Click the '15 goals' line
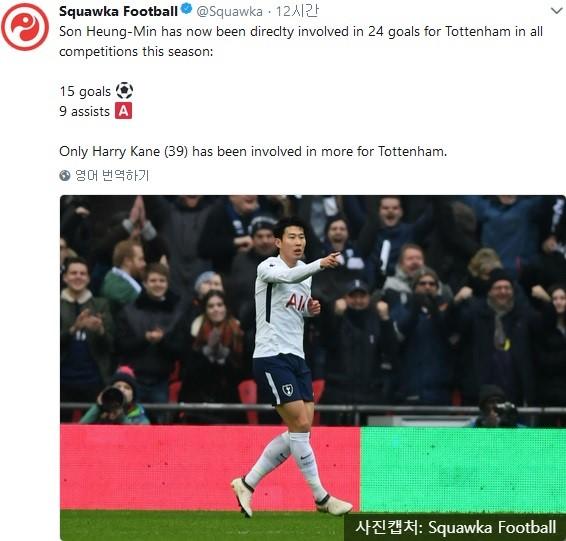The width and height of the screenshot is (566, 541). click(x=85, y=91)
